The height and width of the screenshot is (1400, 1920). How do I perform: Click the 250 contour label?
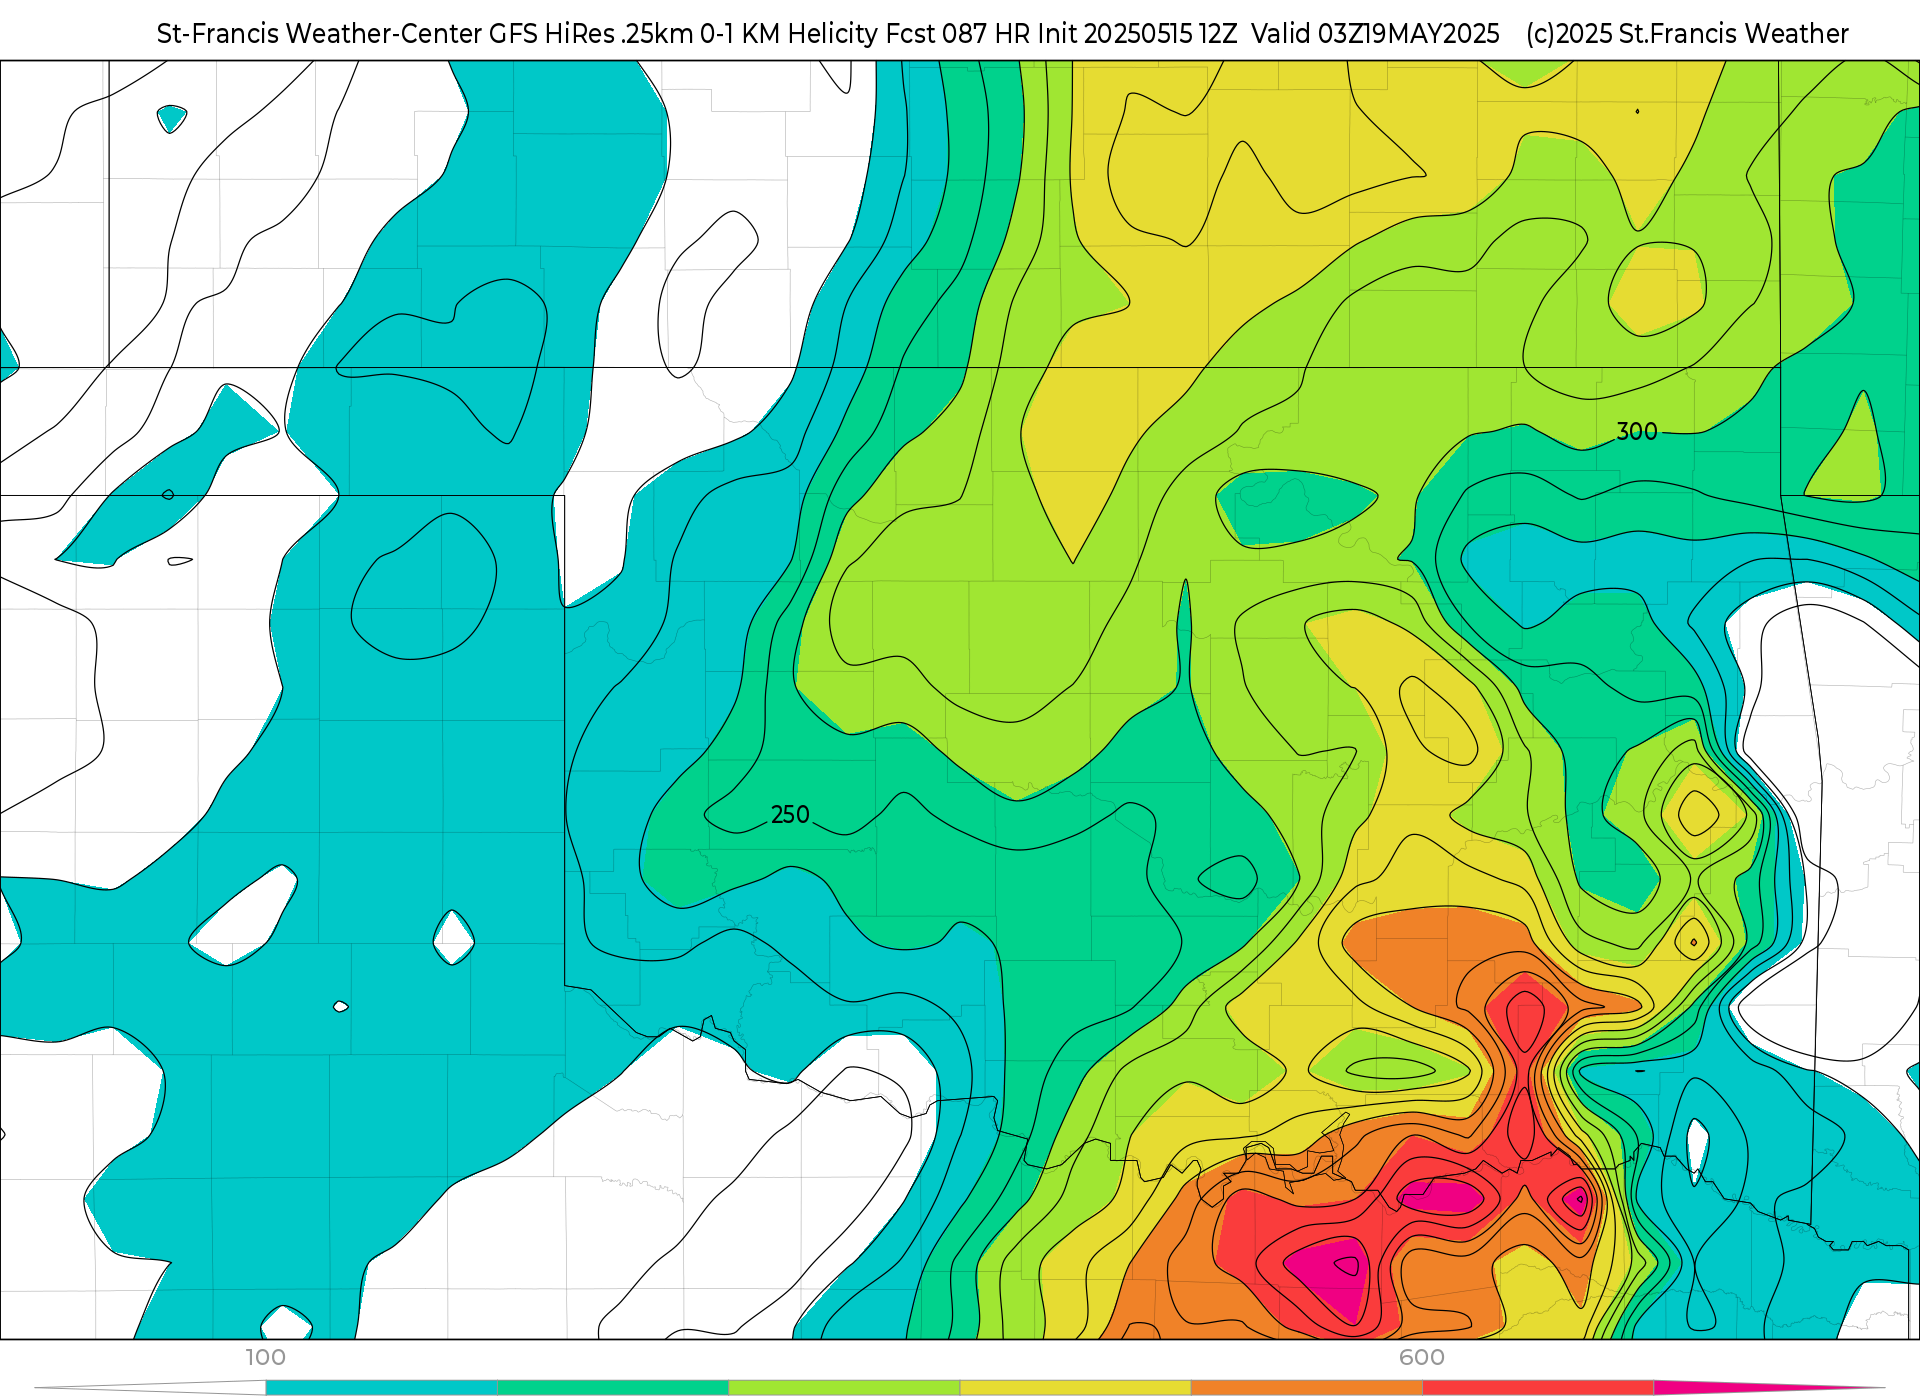(x=790, y=815)
